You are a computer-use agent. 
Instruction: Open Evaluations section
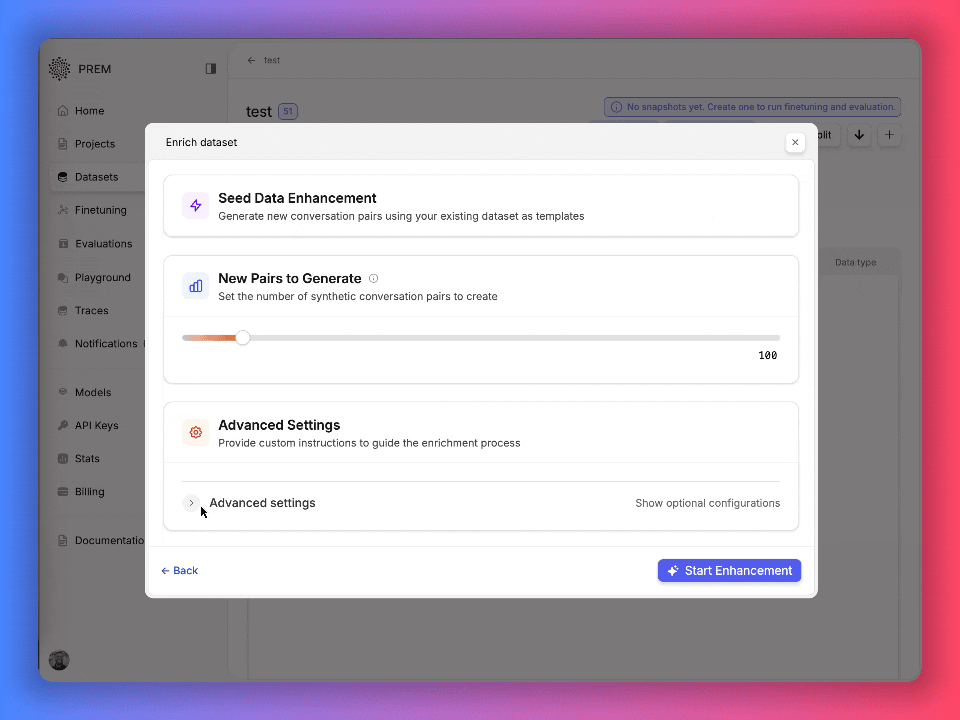coord(103,244)
